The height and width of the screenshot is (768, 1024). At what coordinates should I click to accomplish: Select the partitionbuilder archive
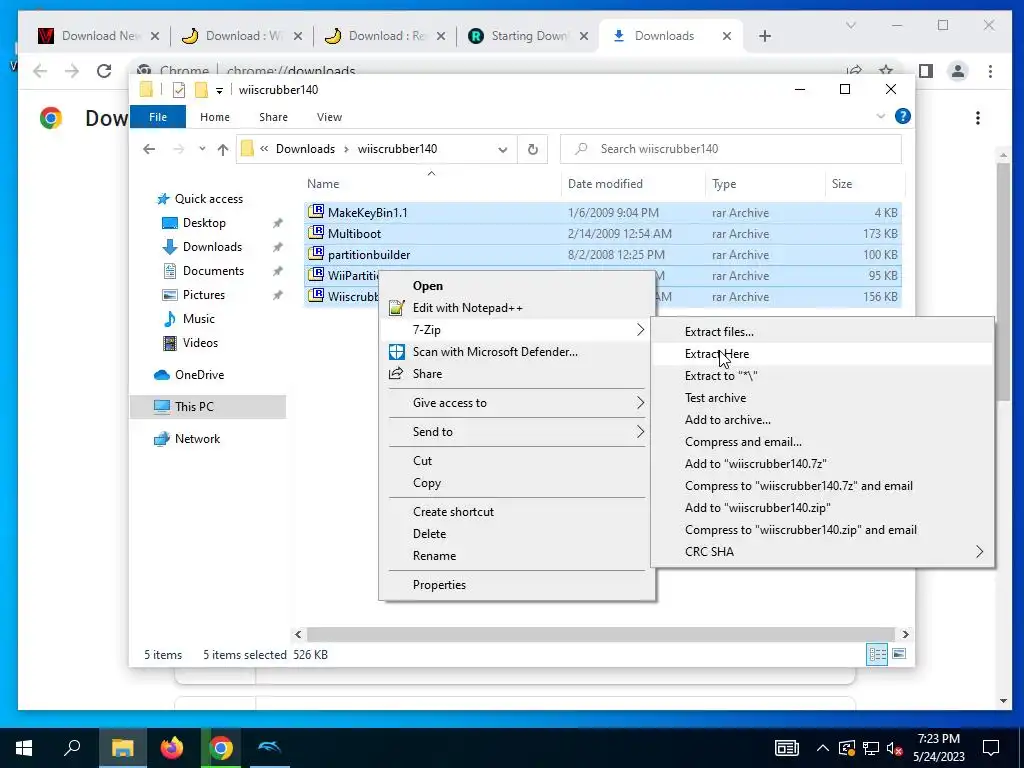point(603,254)
